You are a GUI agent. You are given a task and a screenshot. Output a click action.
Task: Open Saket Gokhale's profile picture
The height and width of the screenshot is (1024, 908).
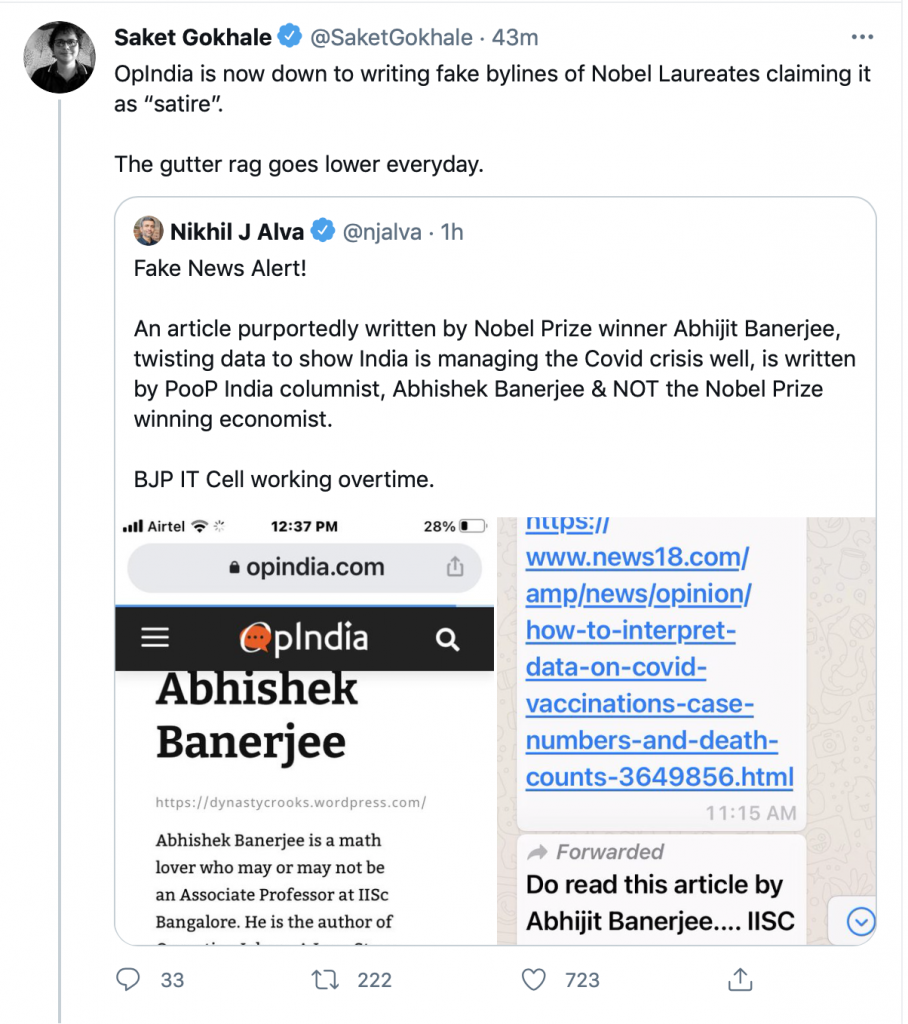(x=59, y=57)
